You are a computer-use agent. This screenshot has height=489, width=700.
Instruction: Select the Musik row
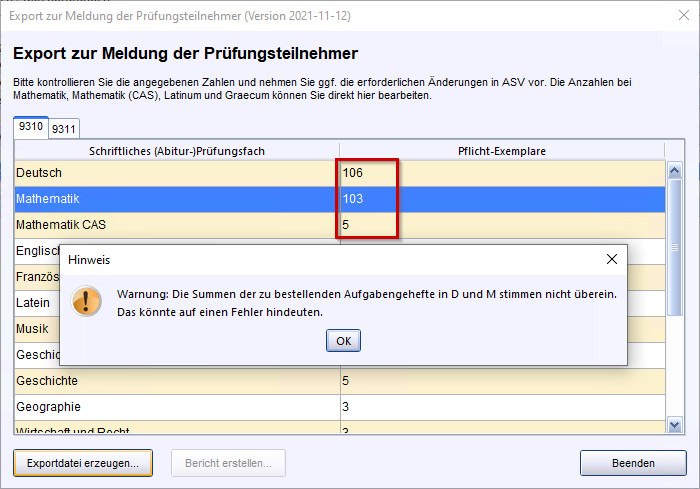point(37,329)
